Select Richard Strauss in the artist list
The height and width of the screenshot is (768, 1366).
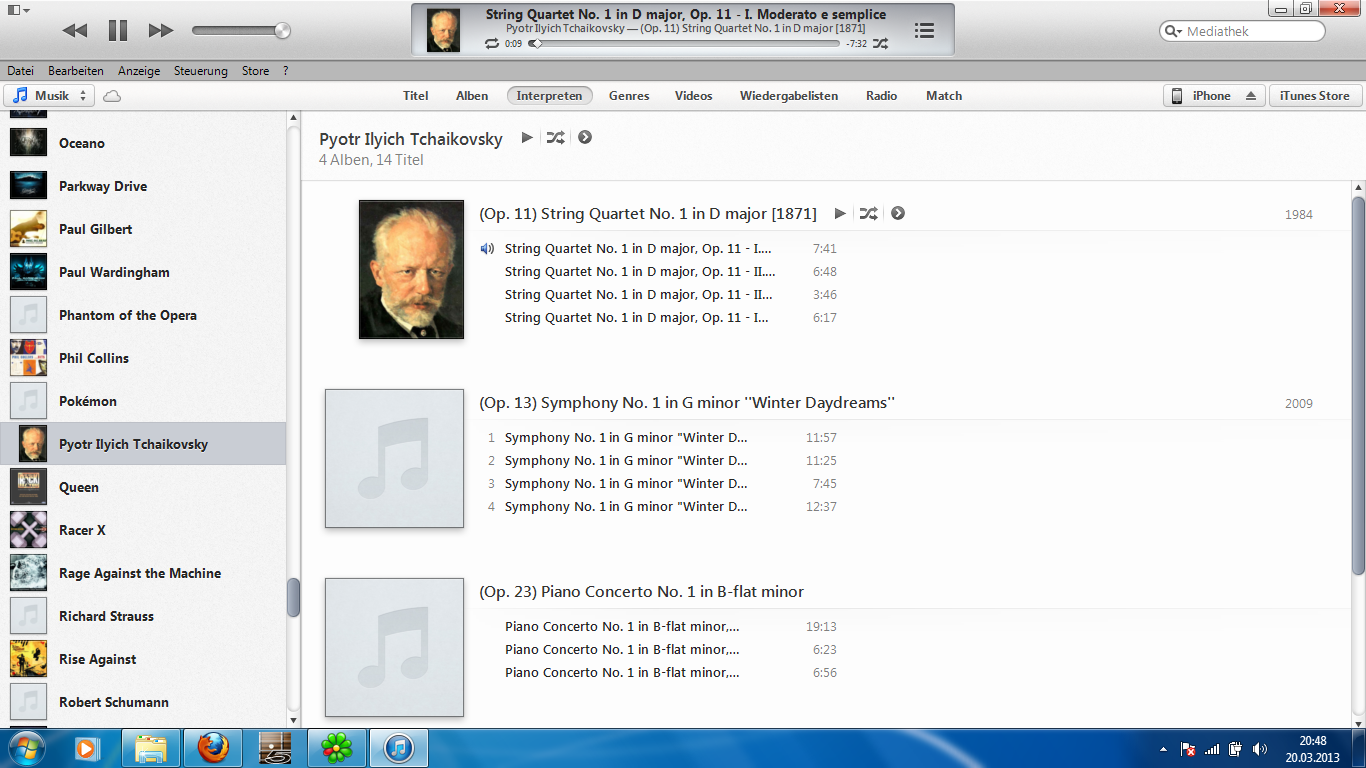click(x=143, y=616)
